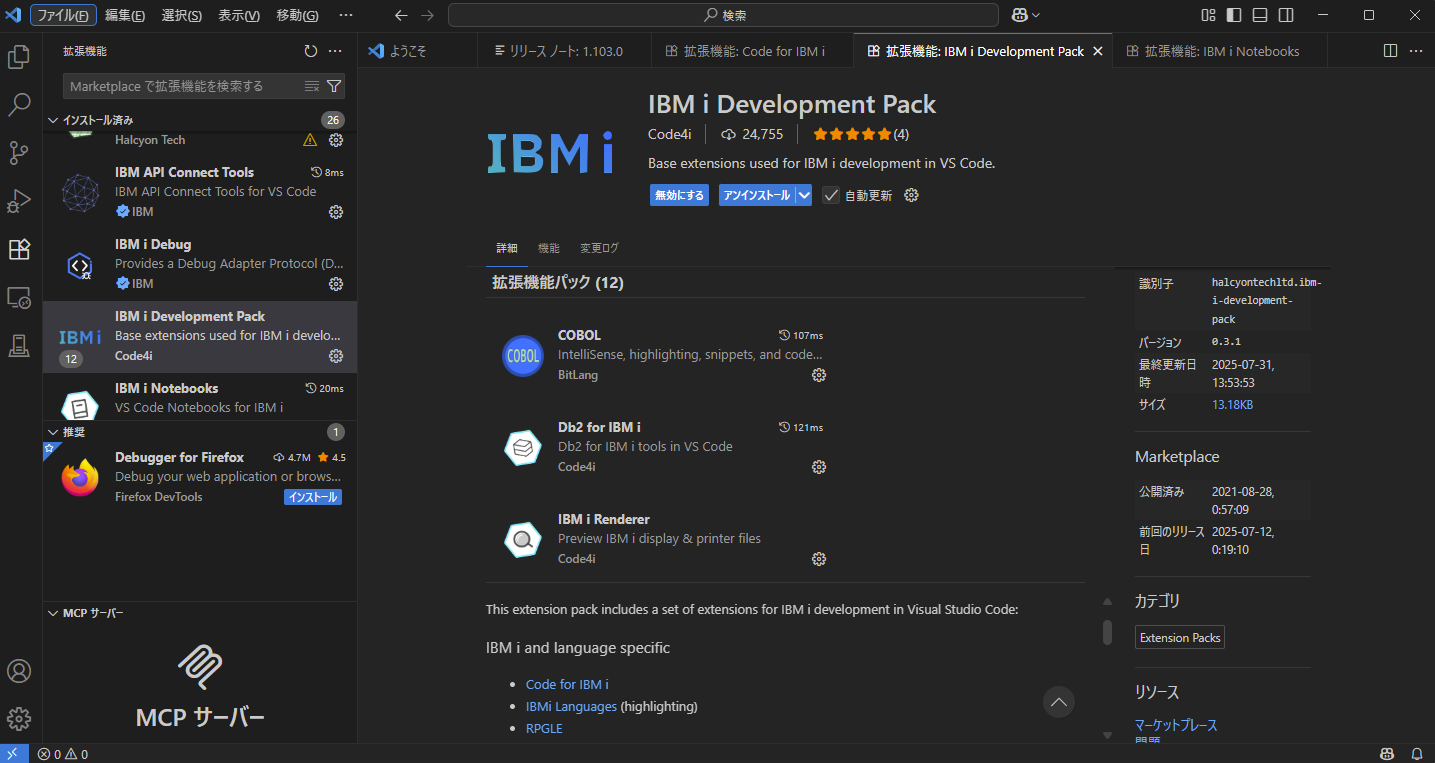The image size is (1435, 763).
Task: Open Copilot dropdown chevron in title bar
Action: (1036, 15)
